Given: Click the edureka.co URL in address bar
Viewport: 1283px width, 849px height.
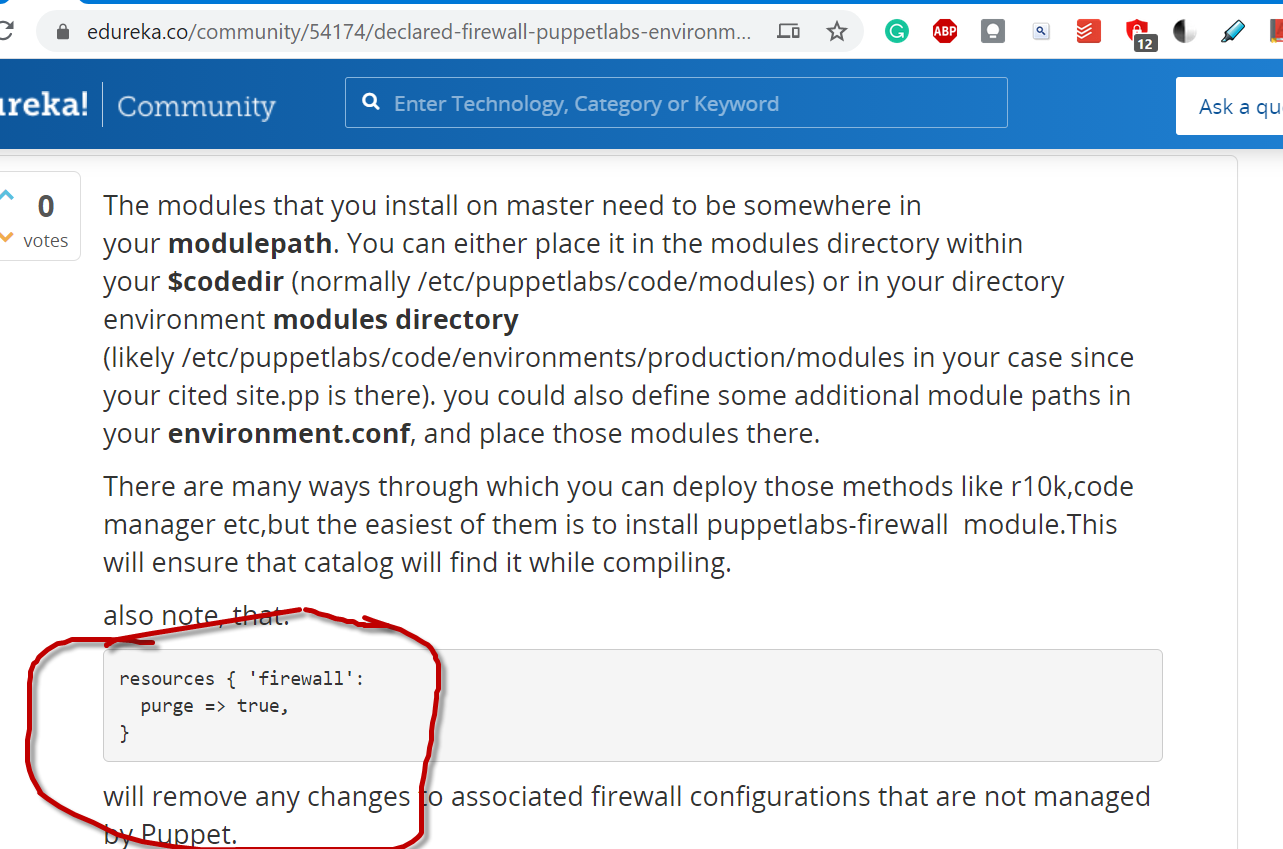Looking at the screenshot, I should coord(418,32).
